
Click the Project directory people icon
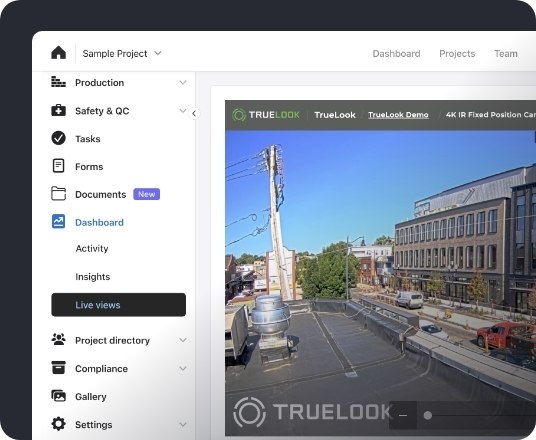click(58, 339)
